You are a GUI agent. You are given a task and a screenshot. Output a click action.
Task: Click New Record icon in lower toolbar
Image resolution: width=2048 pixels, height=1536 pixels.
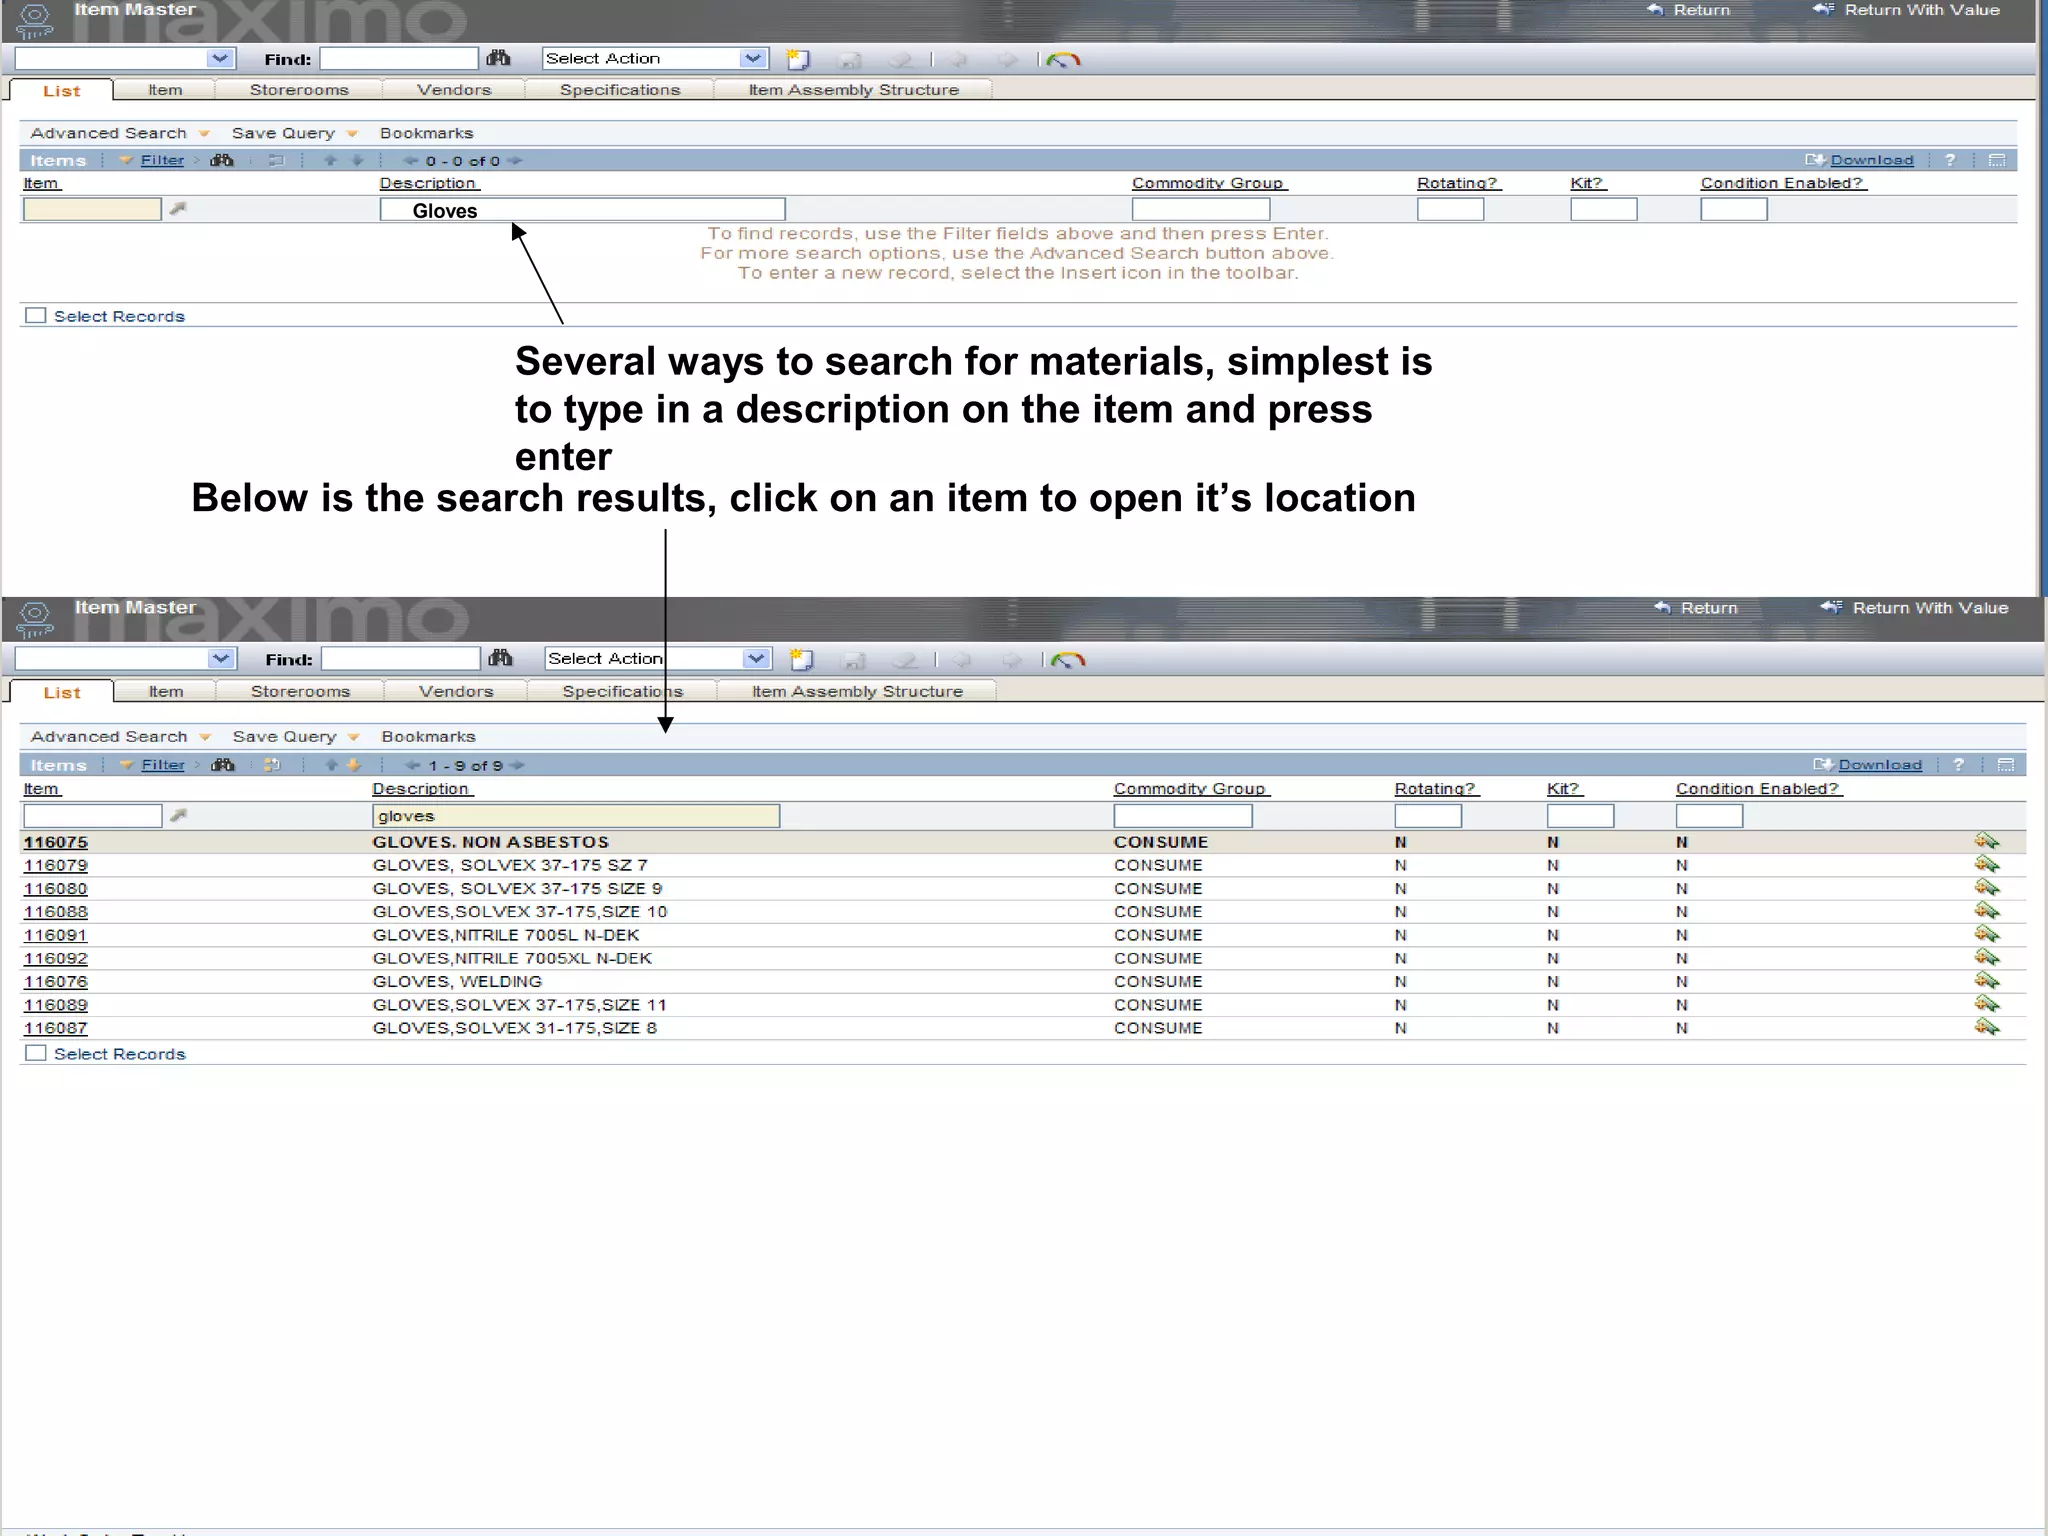(801, 660)
